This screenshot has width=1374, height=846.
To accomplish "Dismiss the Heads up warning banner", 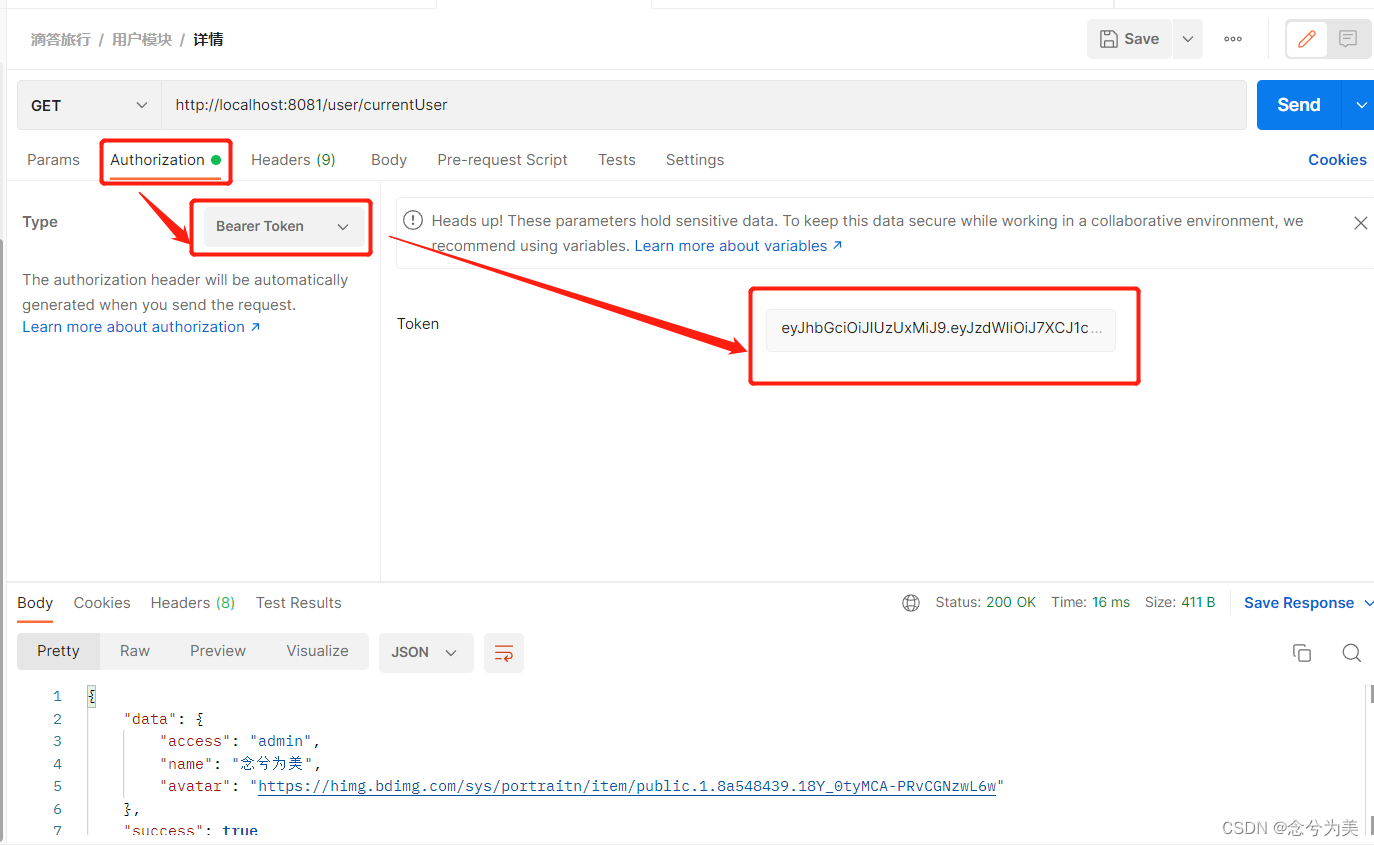I will (1360, 223).
